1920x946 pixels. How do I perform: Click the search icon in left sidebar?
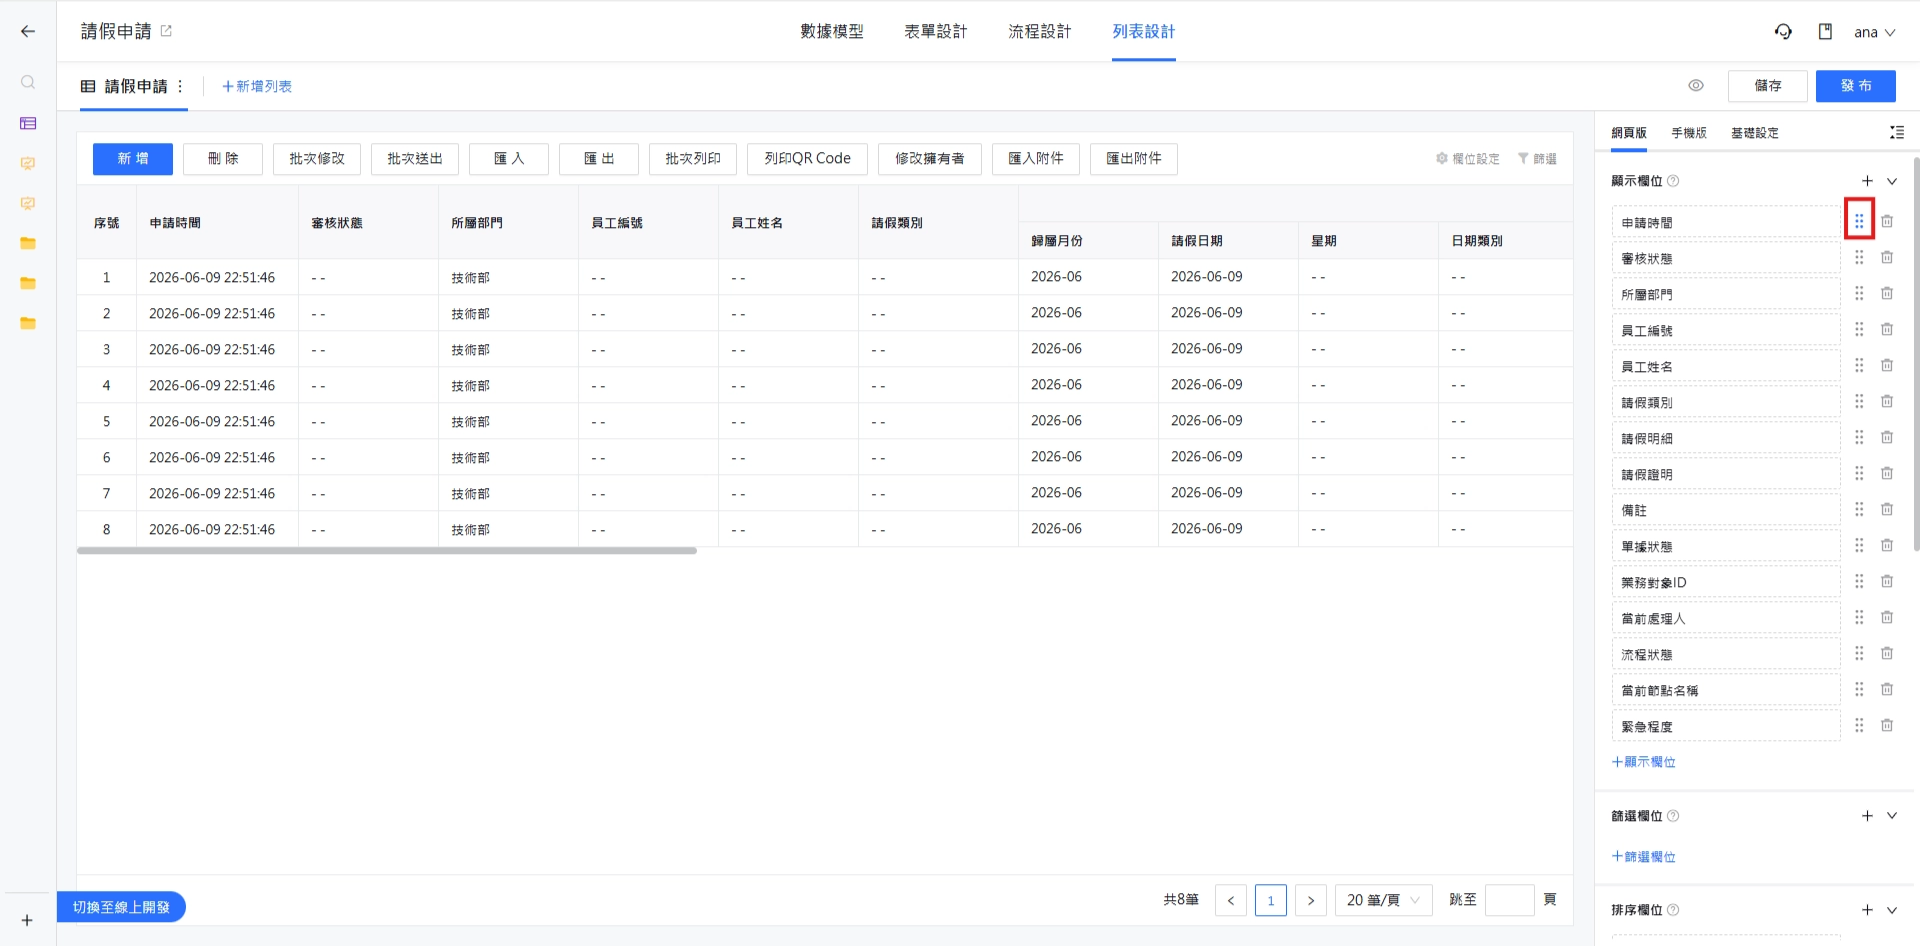click(28, 82)
